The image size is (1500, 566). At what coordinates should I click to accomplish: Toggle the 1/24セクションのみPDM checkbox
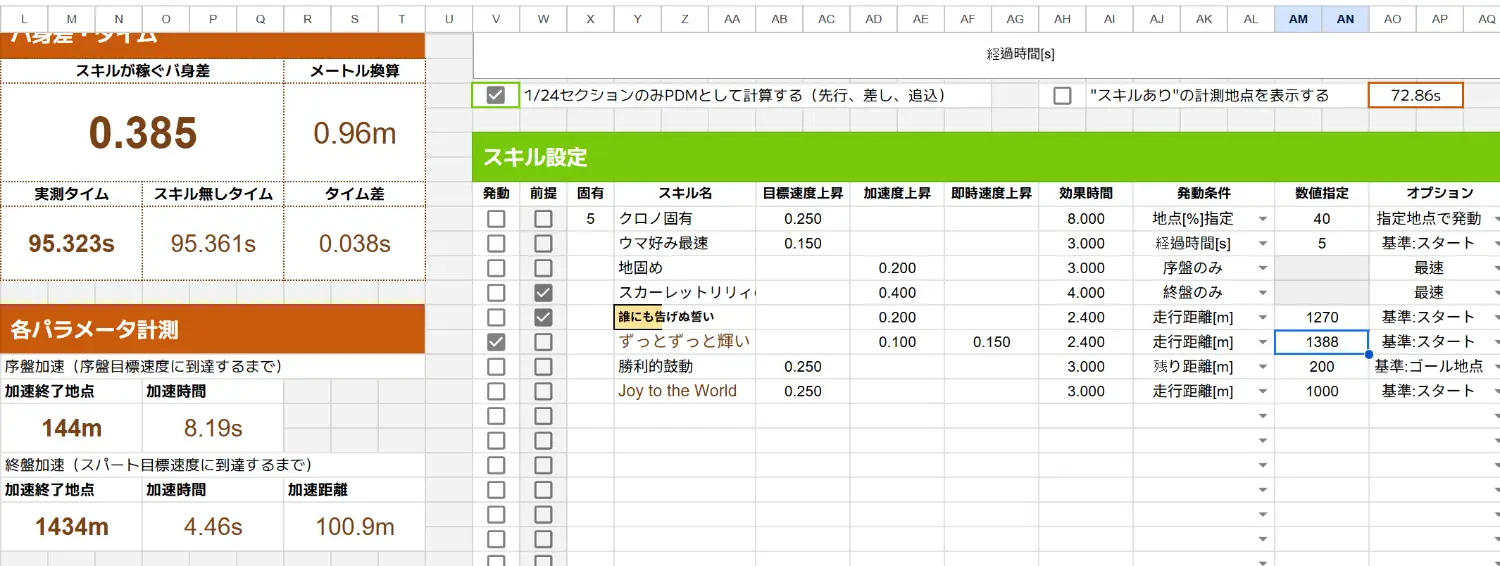pos(496,96)
